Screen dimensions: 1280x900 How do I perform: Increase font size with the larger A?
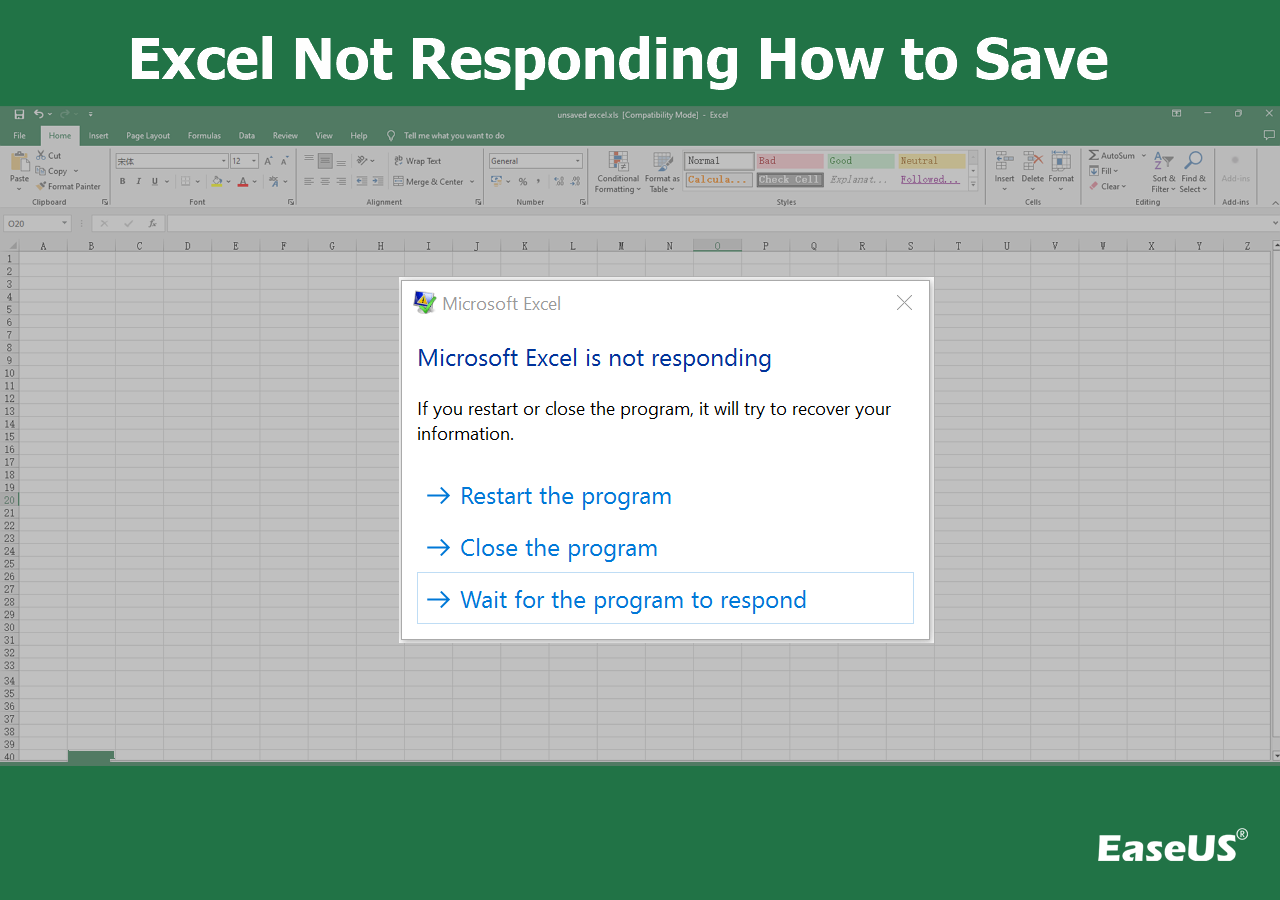point(268,161)
